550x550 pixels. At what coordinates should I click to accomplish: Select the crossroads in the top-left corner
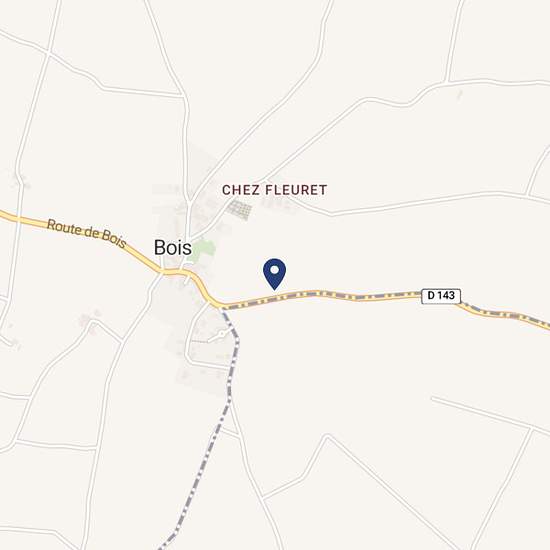48,54
